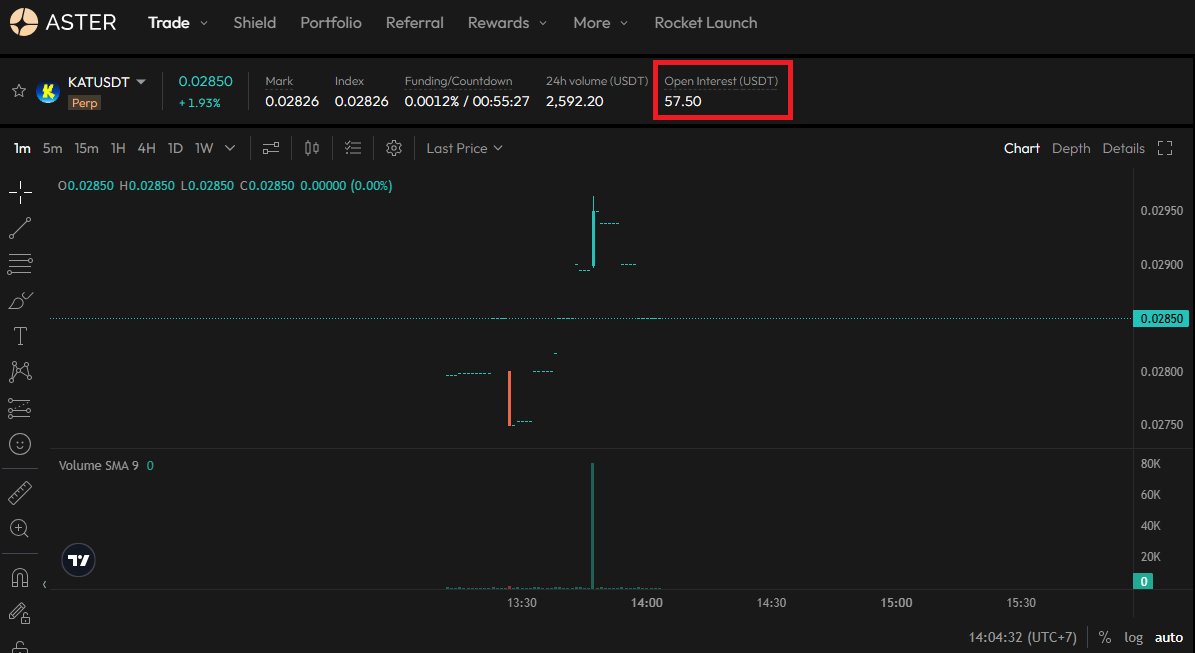This screenshot has width=1195, height=653.
Task: Open chart settings gear icon
Action: tap(394, 148)
